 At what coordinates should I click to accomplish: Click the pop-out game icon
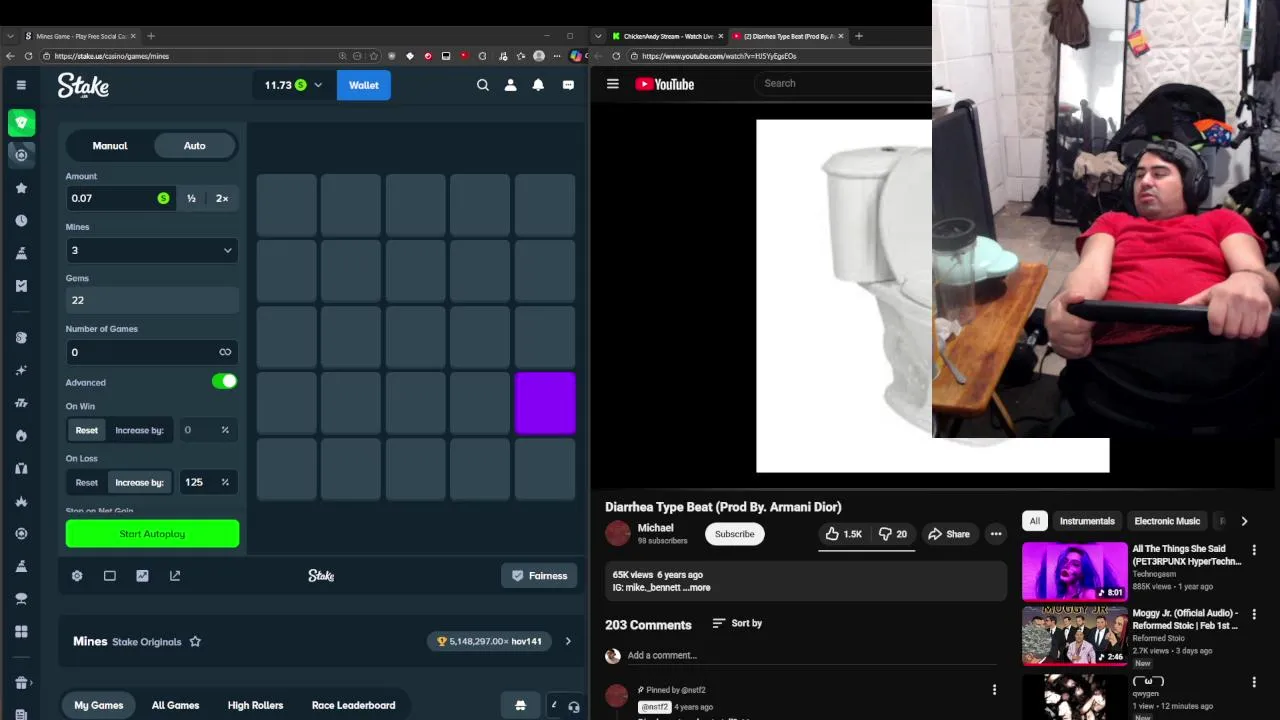[175, 576]
